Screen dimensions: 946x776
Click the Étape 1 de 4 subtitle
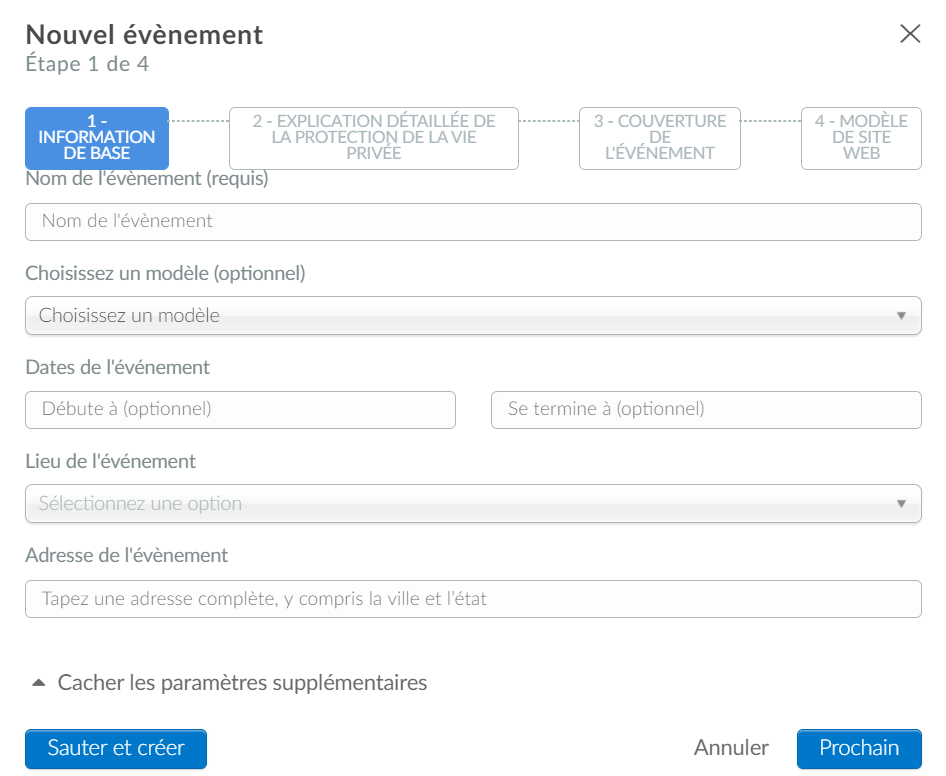(x=87, y=64)
